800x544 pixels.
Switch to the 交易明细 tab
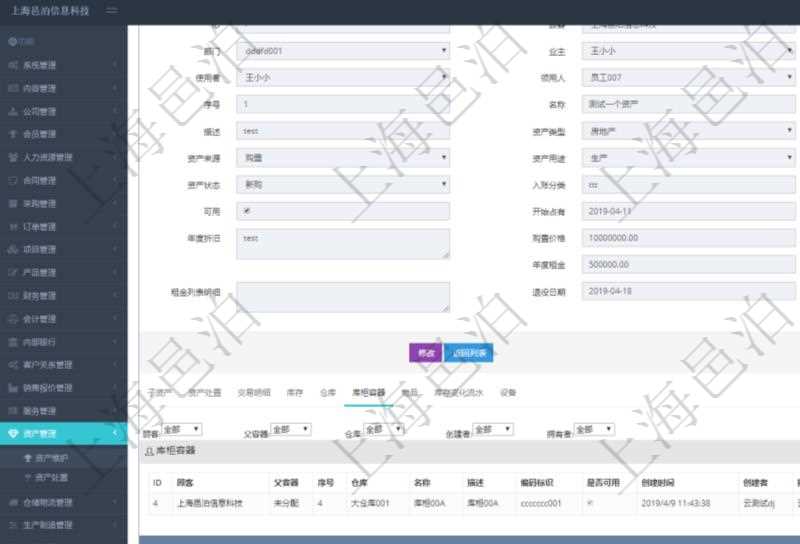253,393
